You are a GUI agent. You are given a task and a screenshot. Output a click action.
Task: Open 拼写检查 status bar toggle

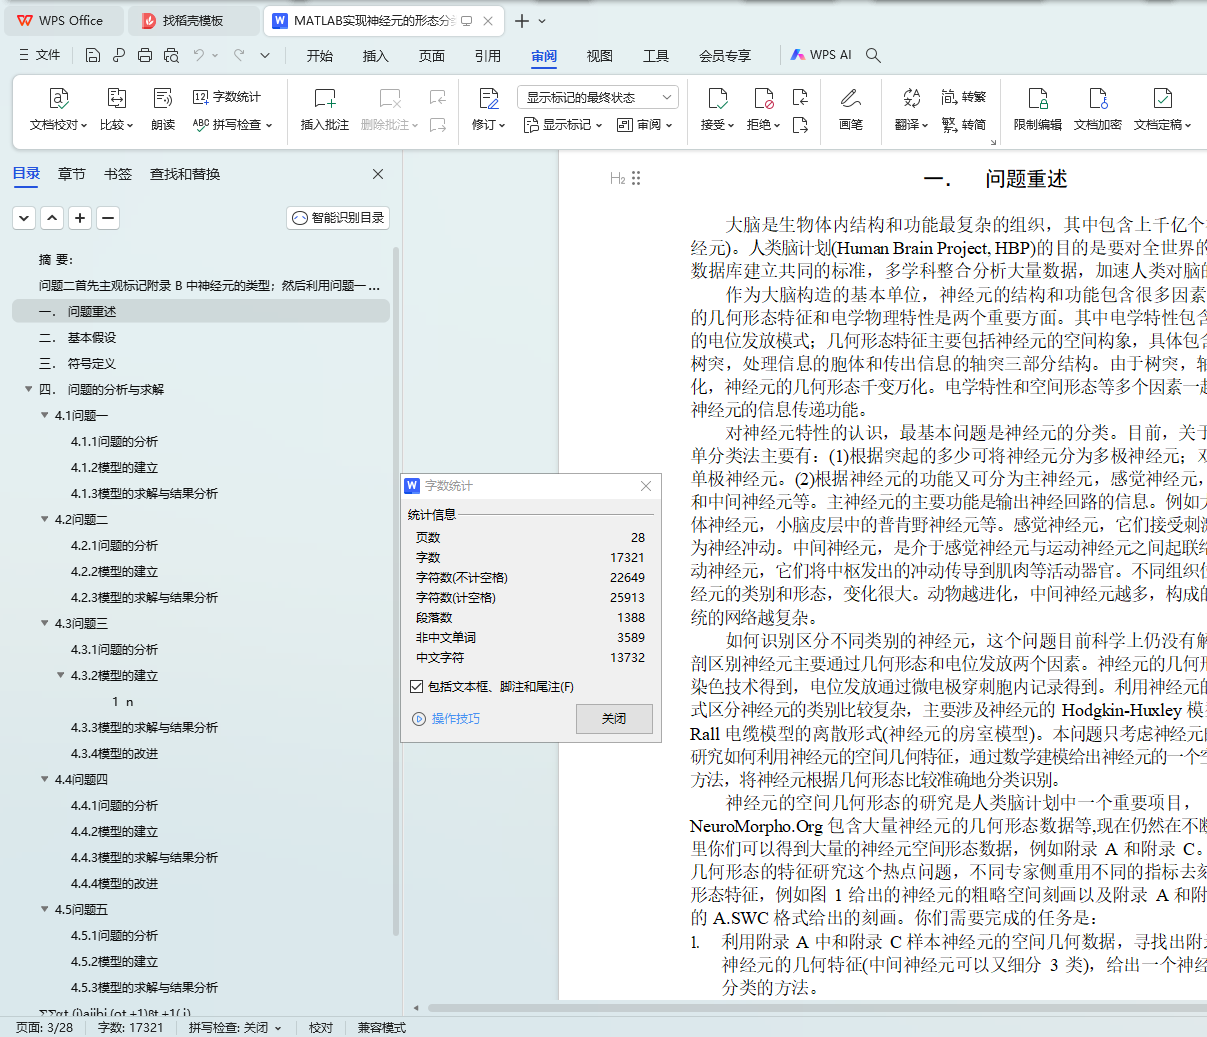click(x=235, y=1028)
